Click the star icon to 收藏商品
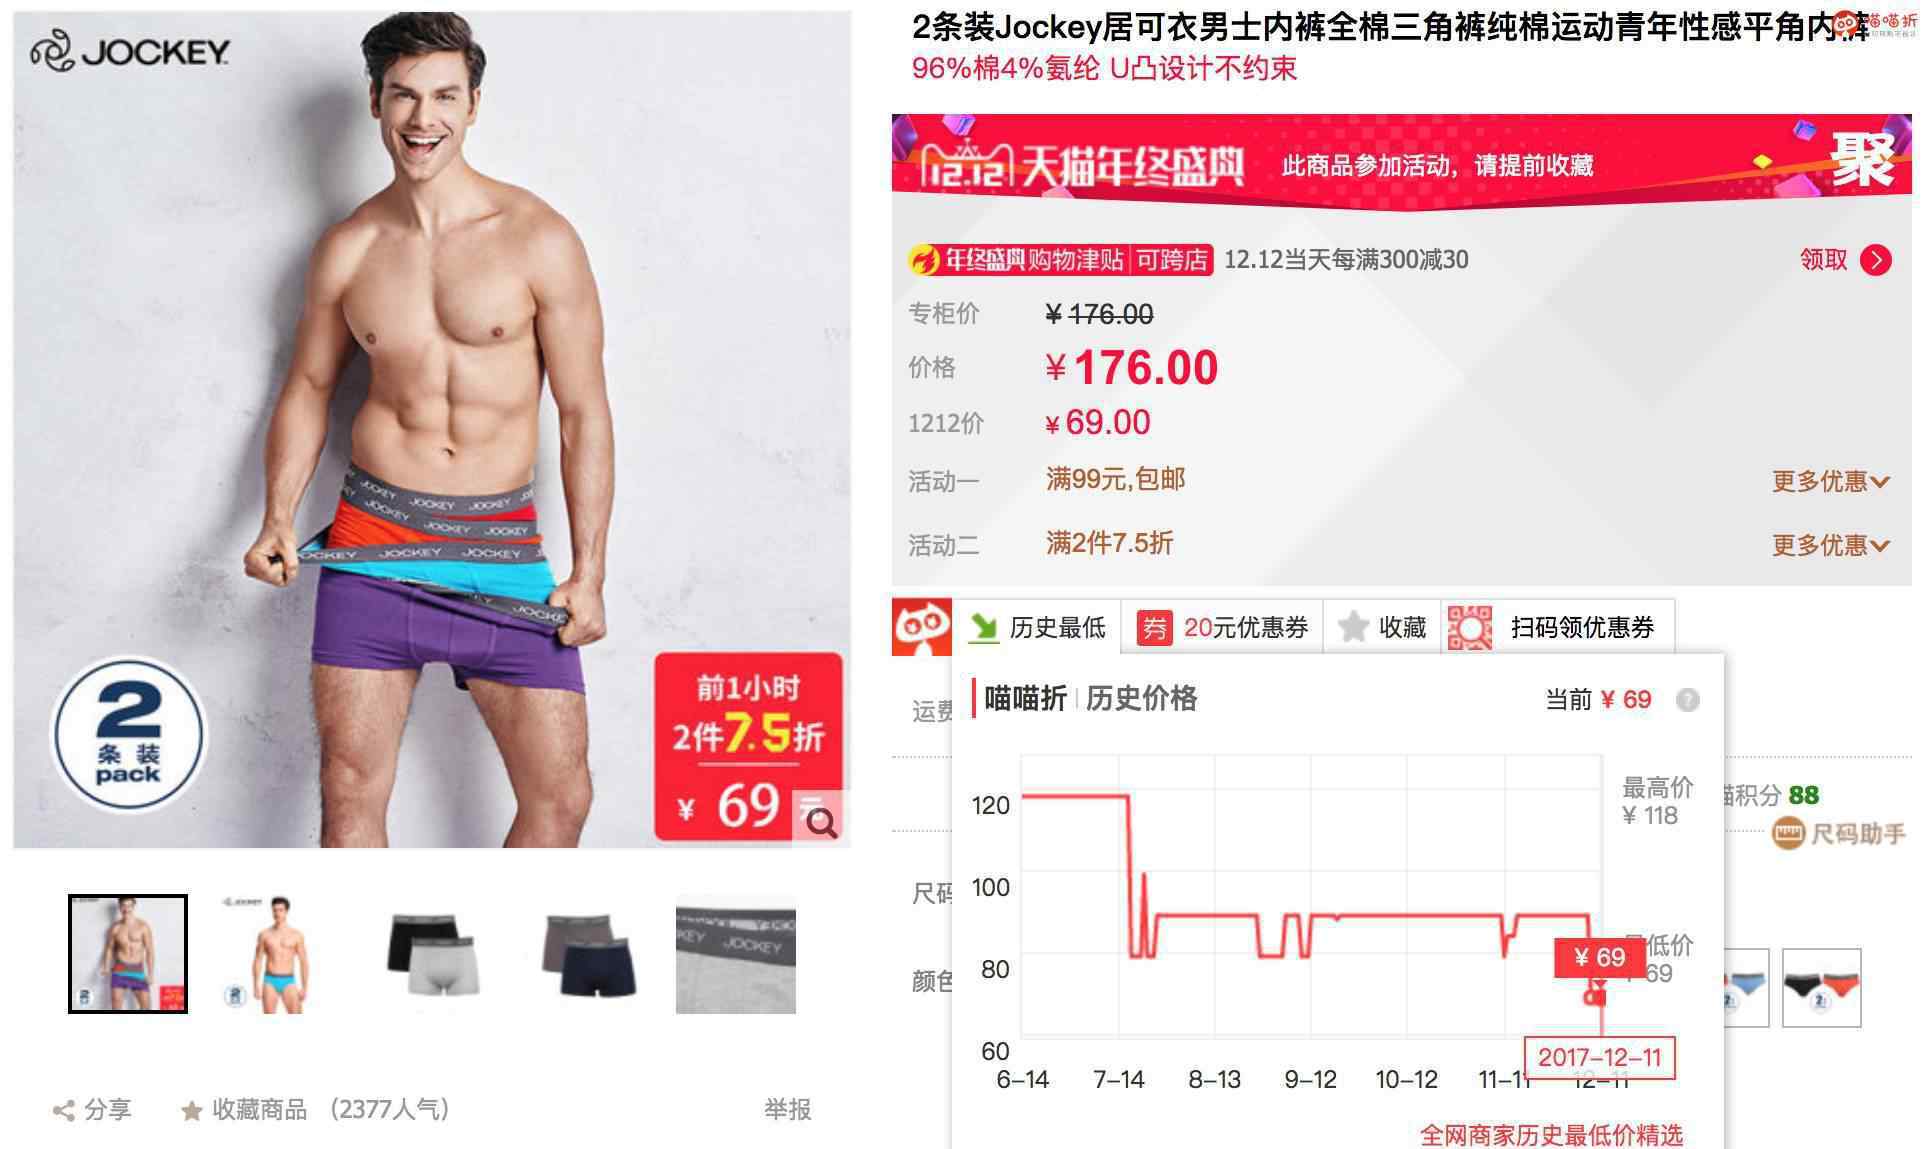The height and width of the screenshot is (1149, 1928). tap(192, 1111)
